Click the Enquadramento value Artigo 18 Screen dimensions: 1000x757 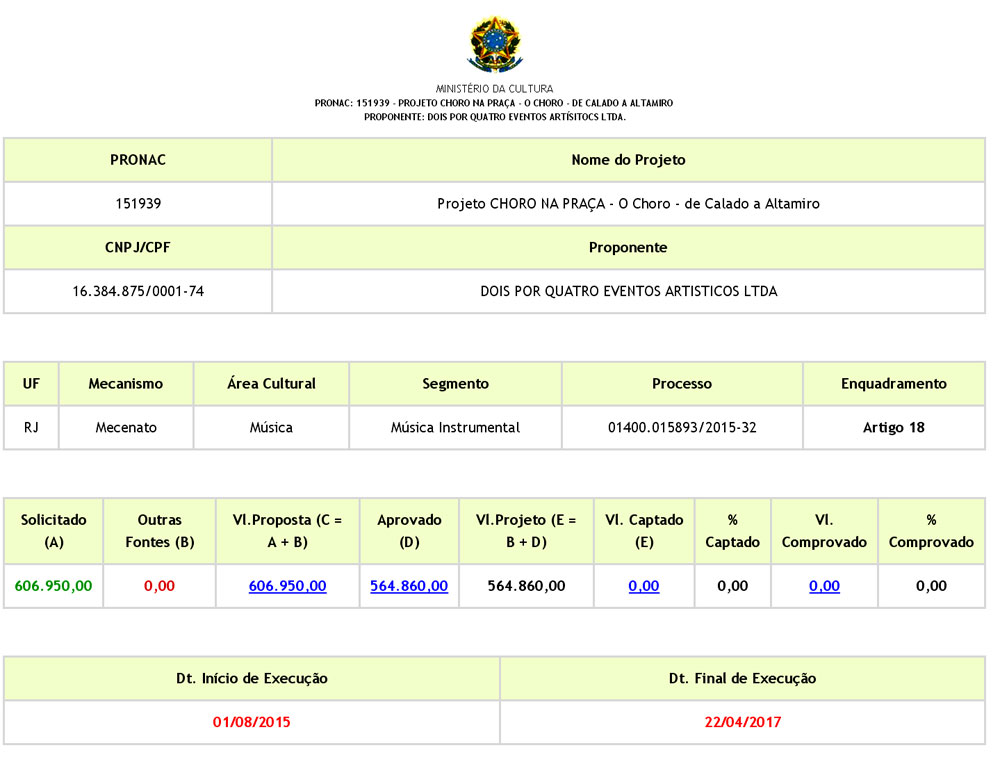(x=893, y=427)
